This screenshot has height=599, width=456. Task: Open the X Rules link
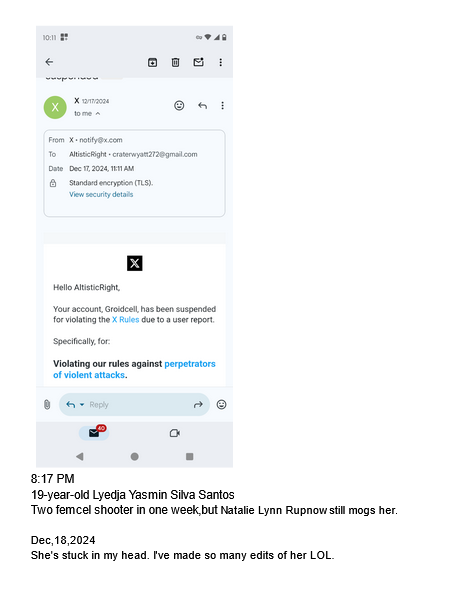125,319
